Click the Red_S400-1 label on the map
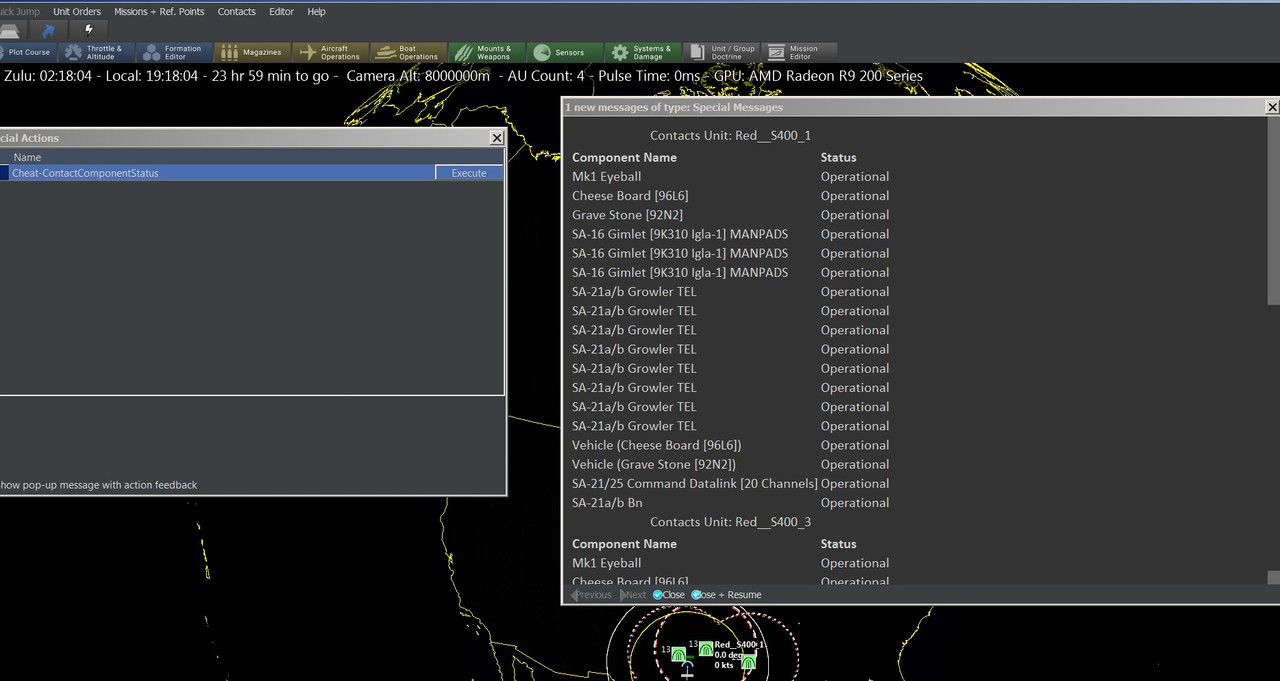The height and width of the screenshot is (681, 1280). 739,645
